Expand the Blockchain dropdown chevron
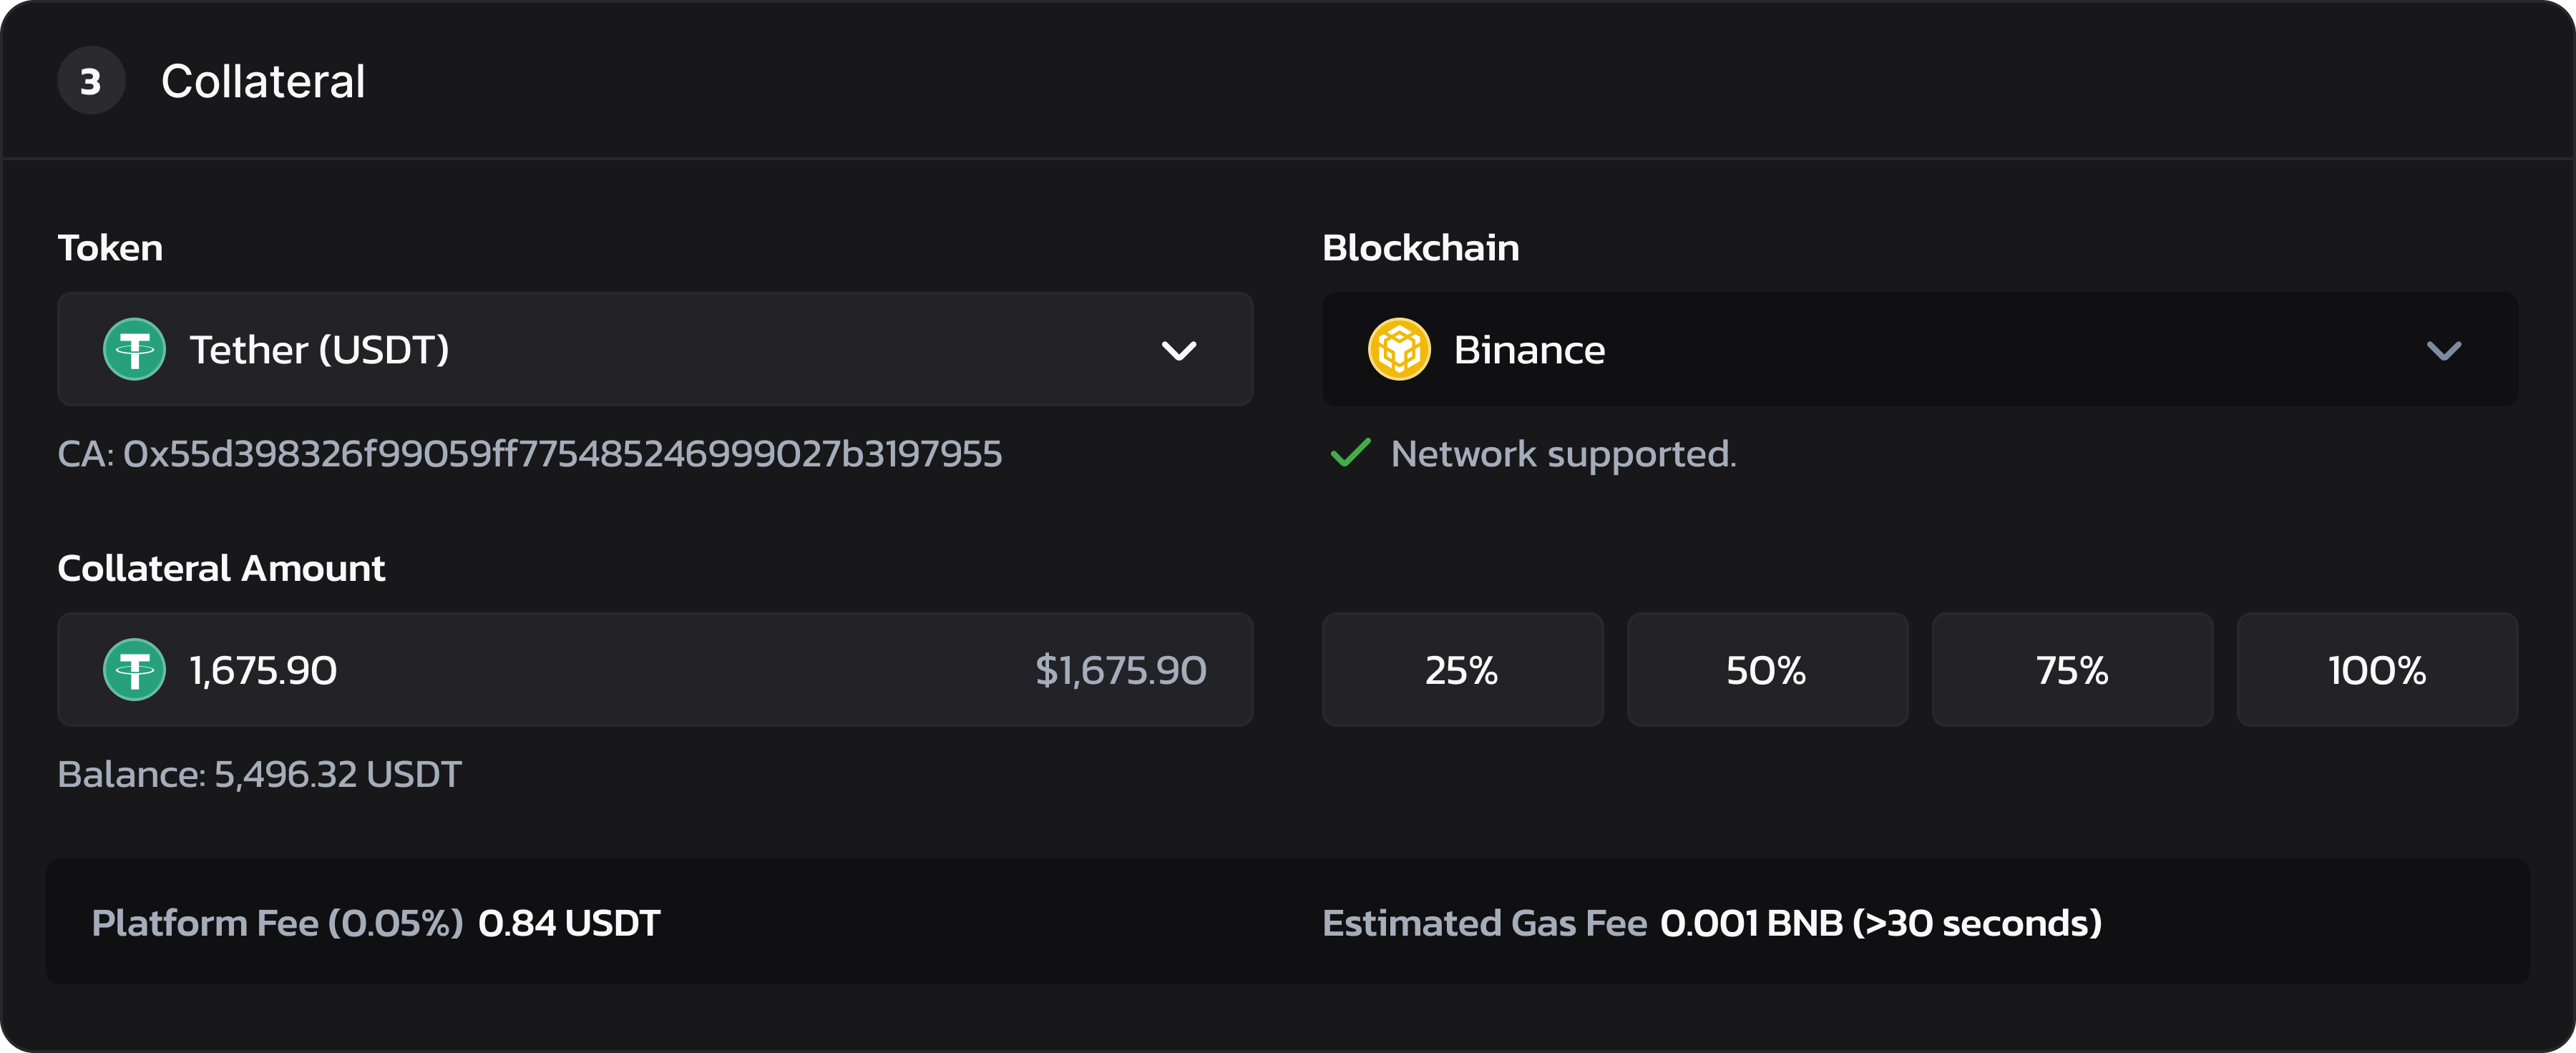The height and width of the screenshot is (1053, 2576). point(2443,351)
